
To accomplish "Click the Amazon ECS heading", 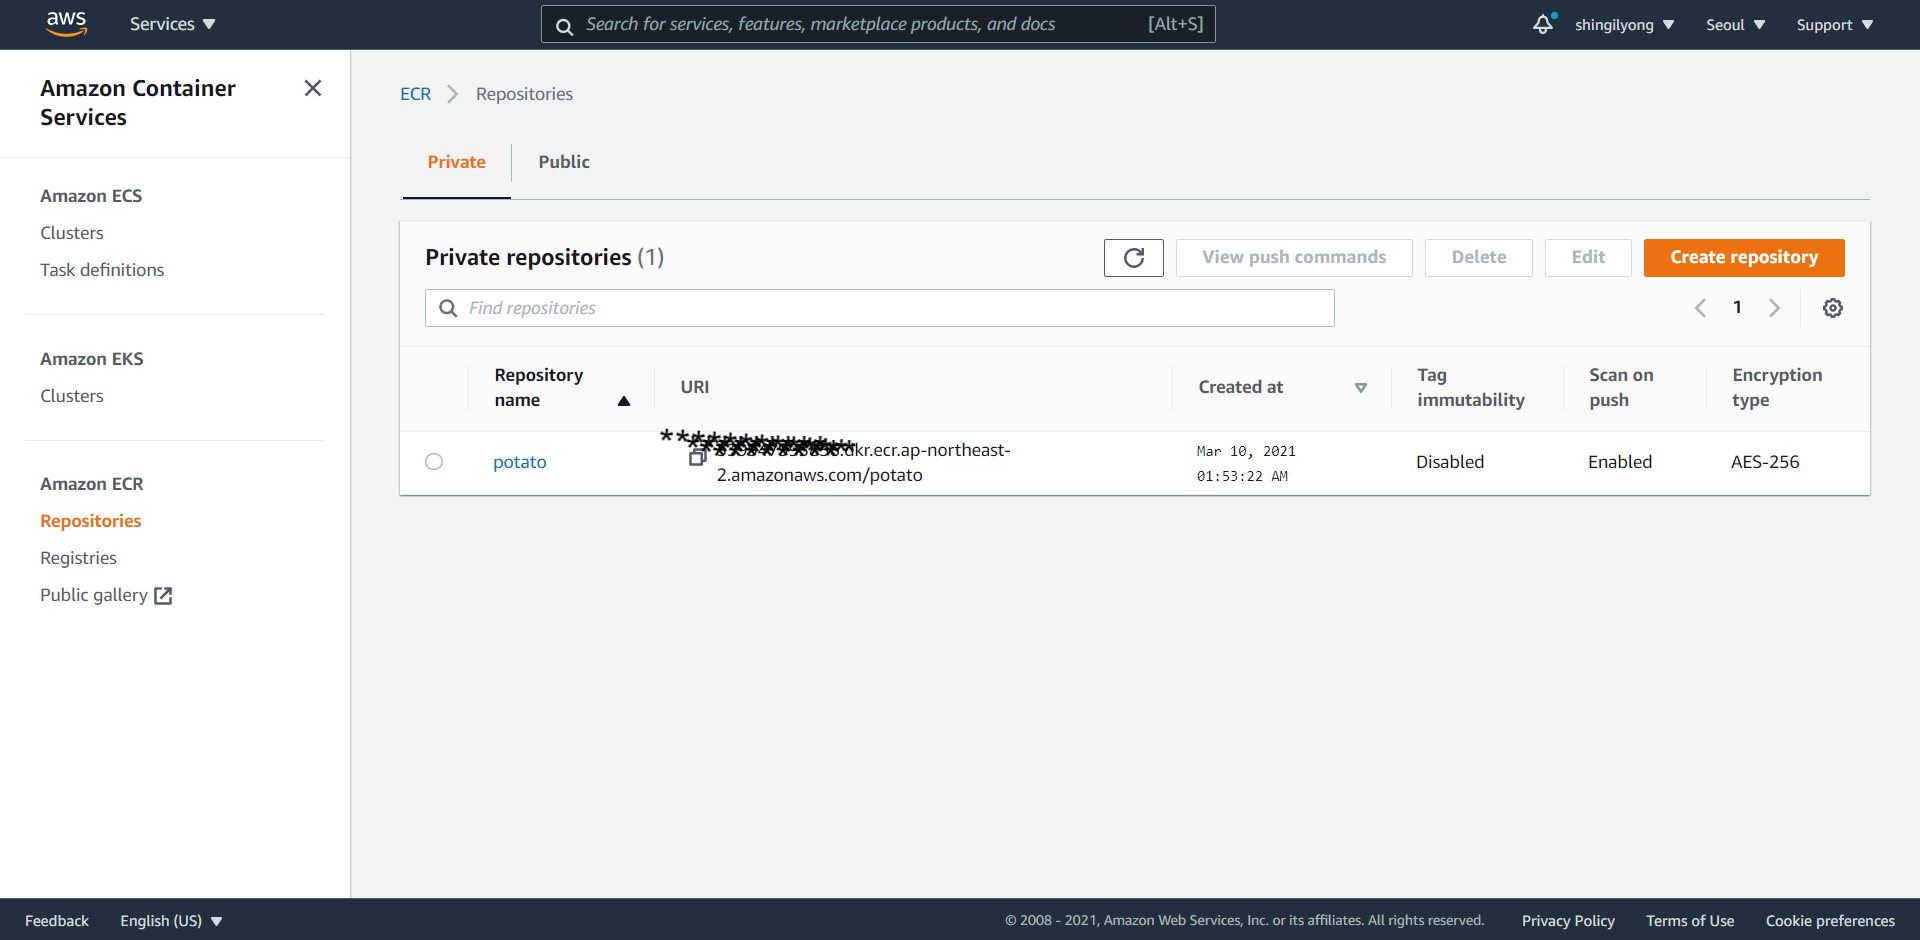I will 91,196.
